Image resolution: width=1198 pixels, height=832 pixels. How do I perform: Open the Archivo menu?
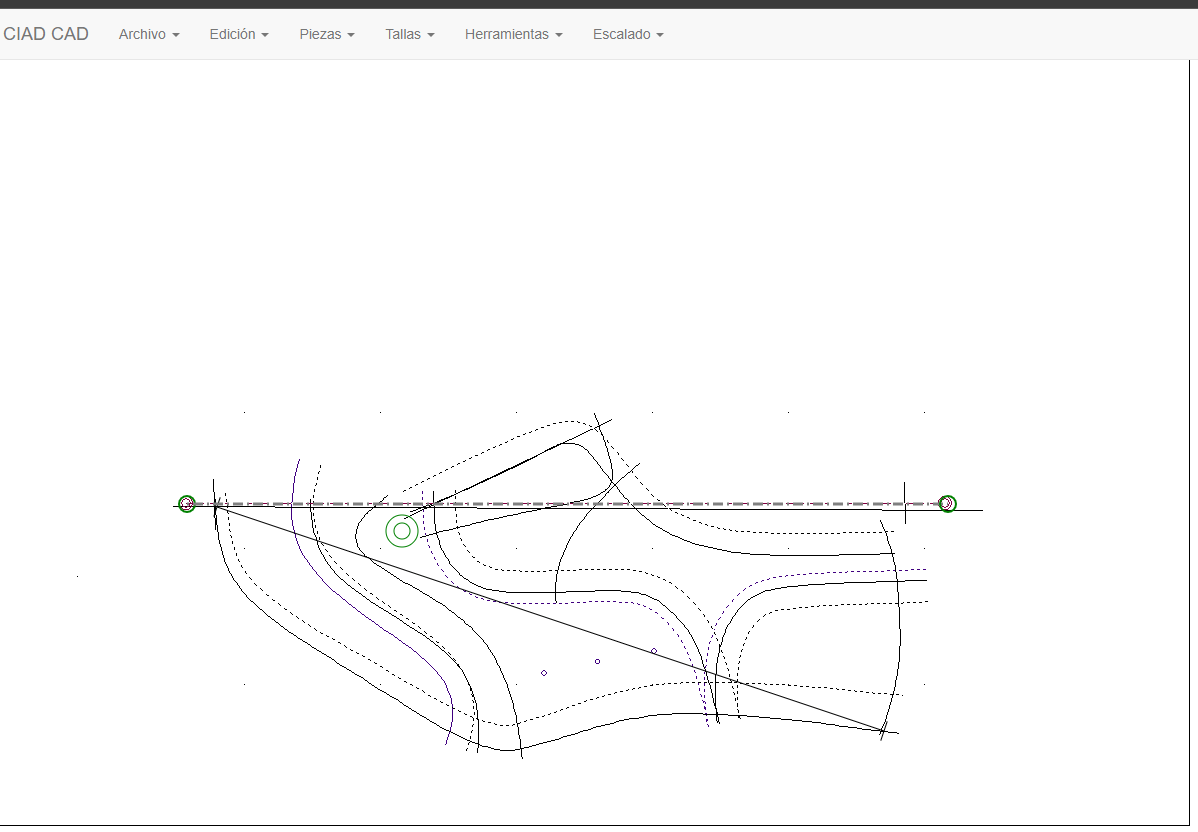tap(148, 34)
